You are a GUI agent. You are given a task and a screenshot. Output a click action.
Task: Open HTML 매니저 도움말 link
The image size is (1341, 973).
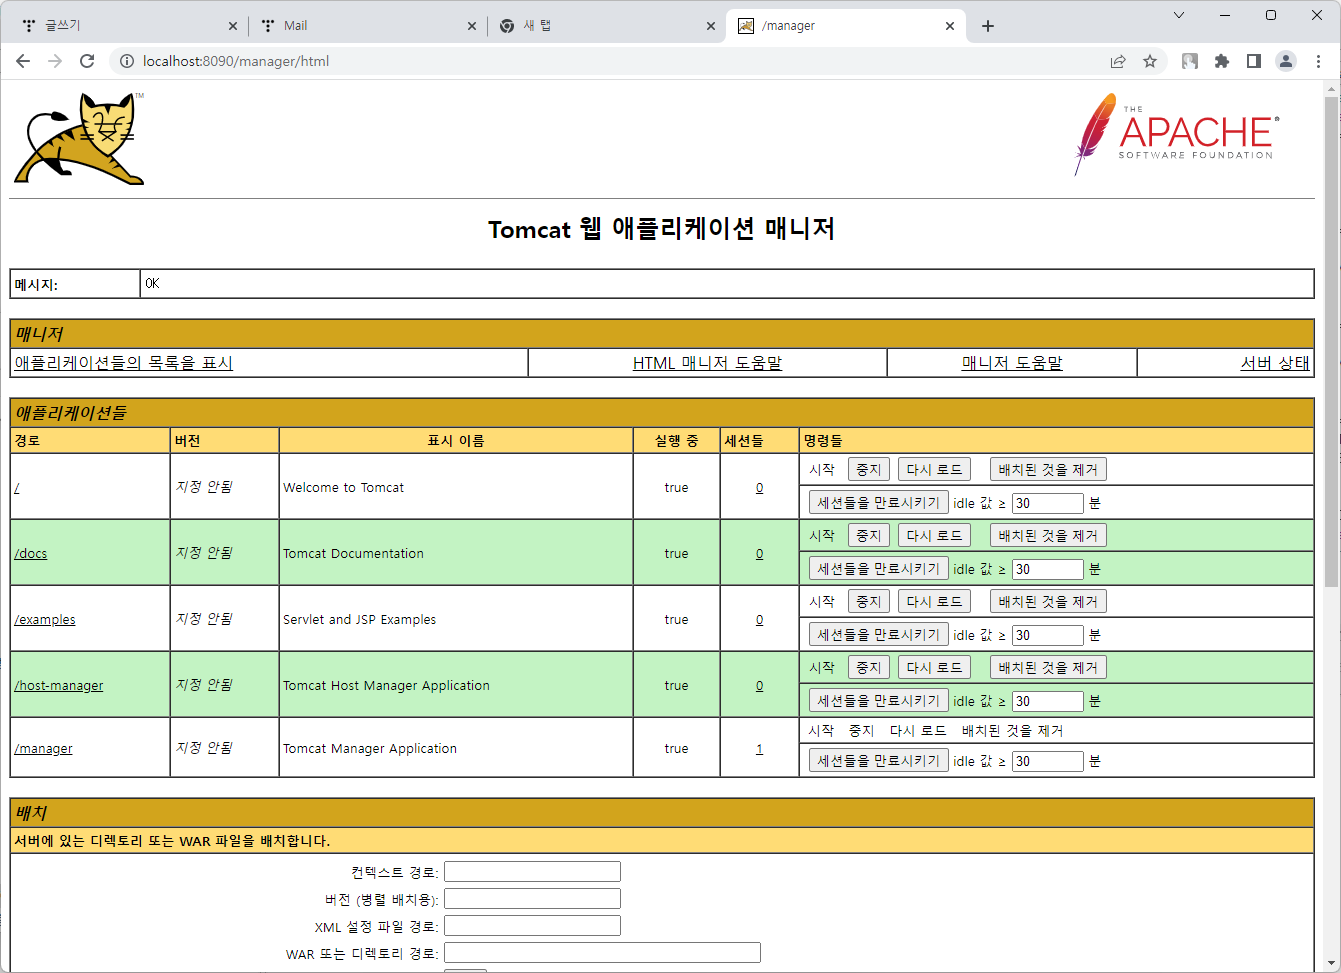click(707, 363)
